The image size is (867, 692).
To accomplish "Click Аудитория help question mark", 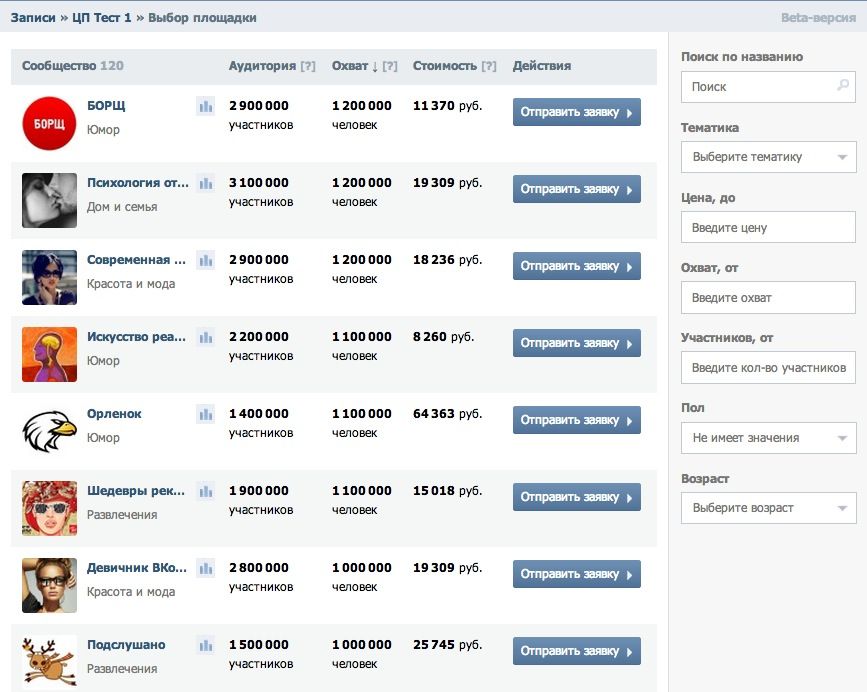I will 308,66.
